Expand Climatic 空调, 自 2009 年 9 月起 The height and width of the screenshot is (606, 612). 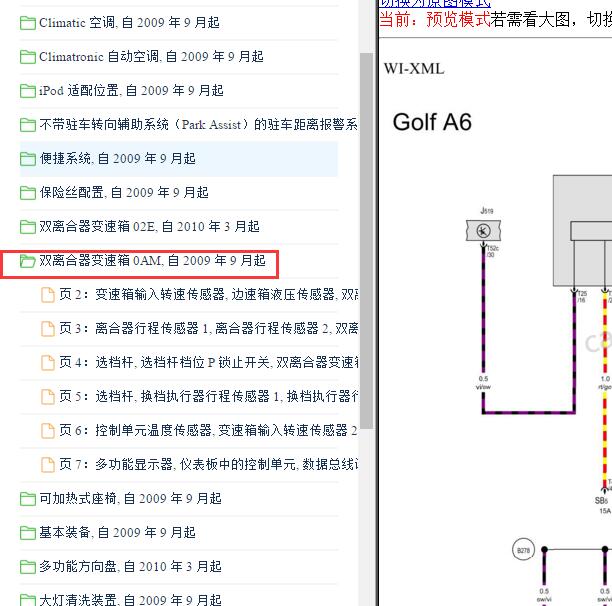pos(129,23)
